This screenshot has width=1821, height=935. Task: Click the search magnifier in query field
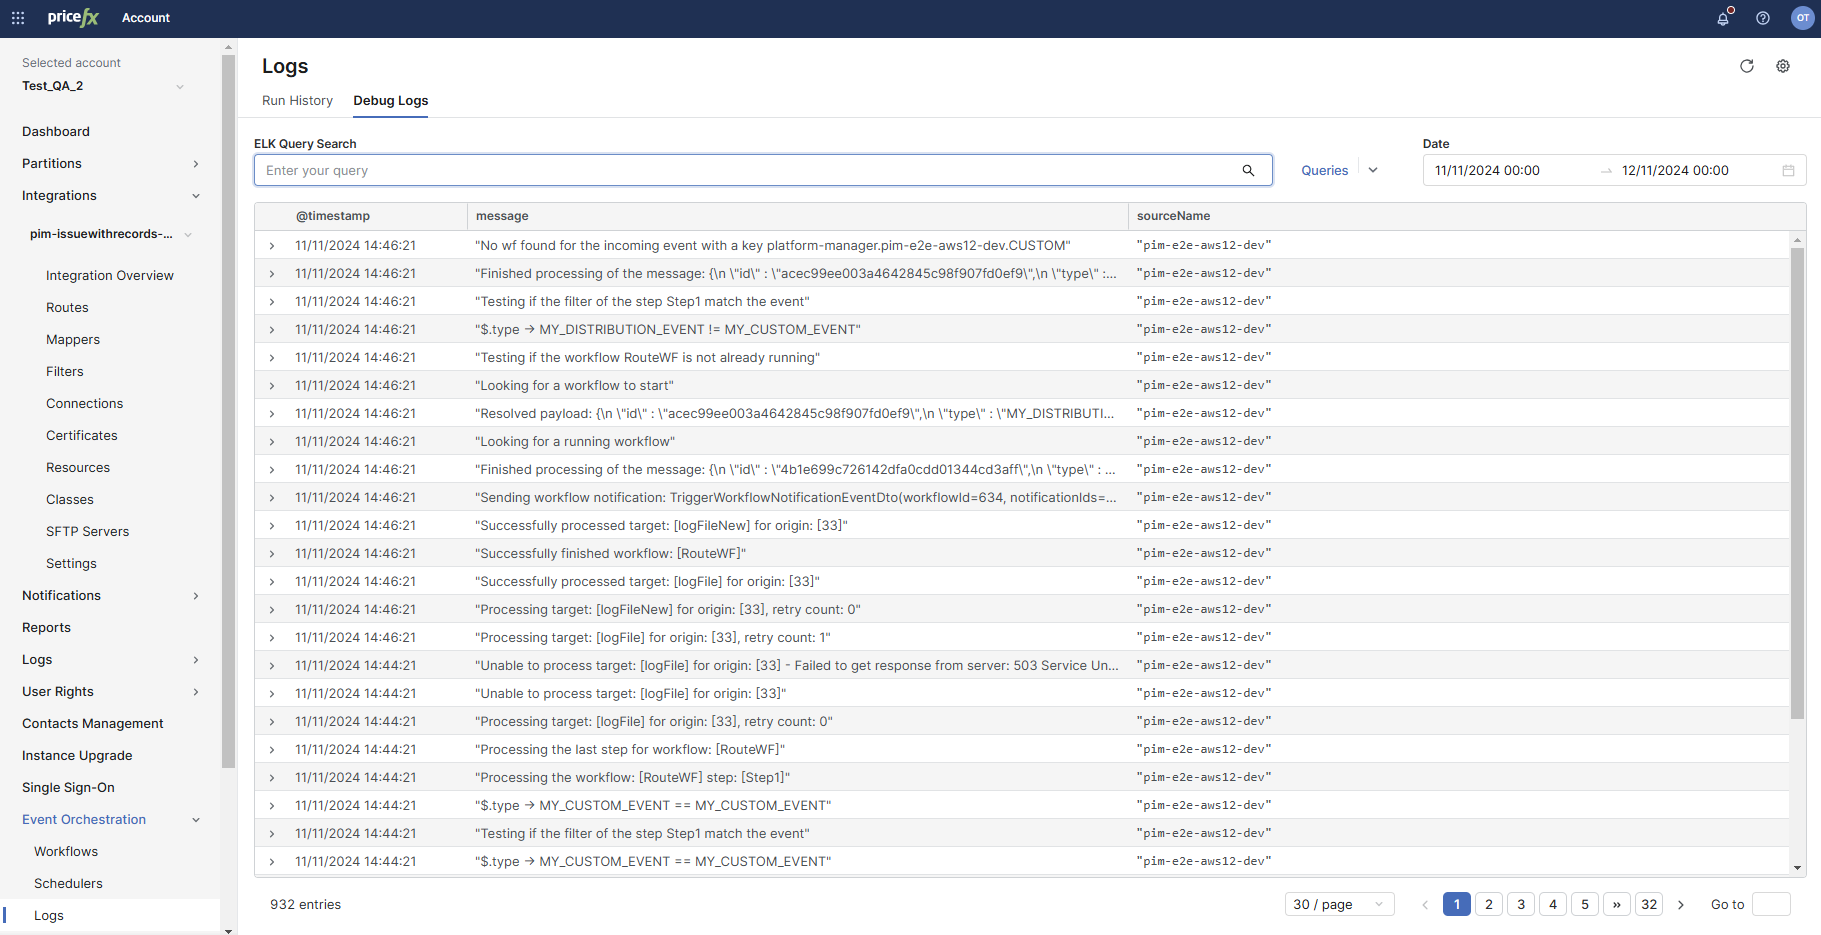tap(1248, 170)
